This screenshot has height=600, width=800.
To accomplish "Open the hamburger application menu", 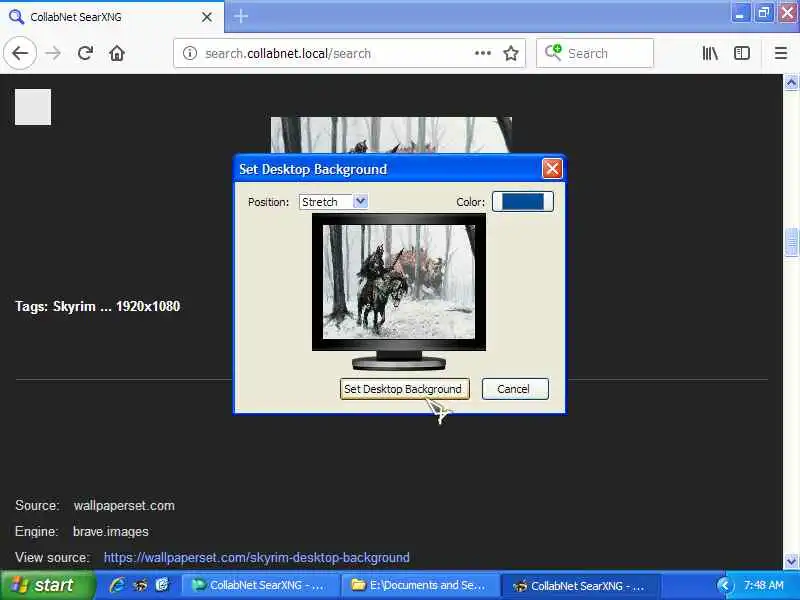I will 781,53.
